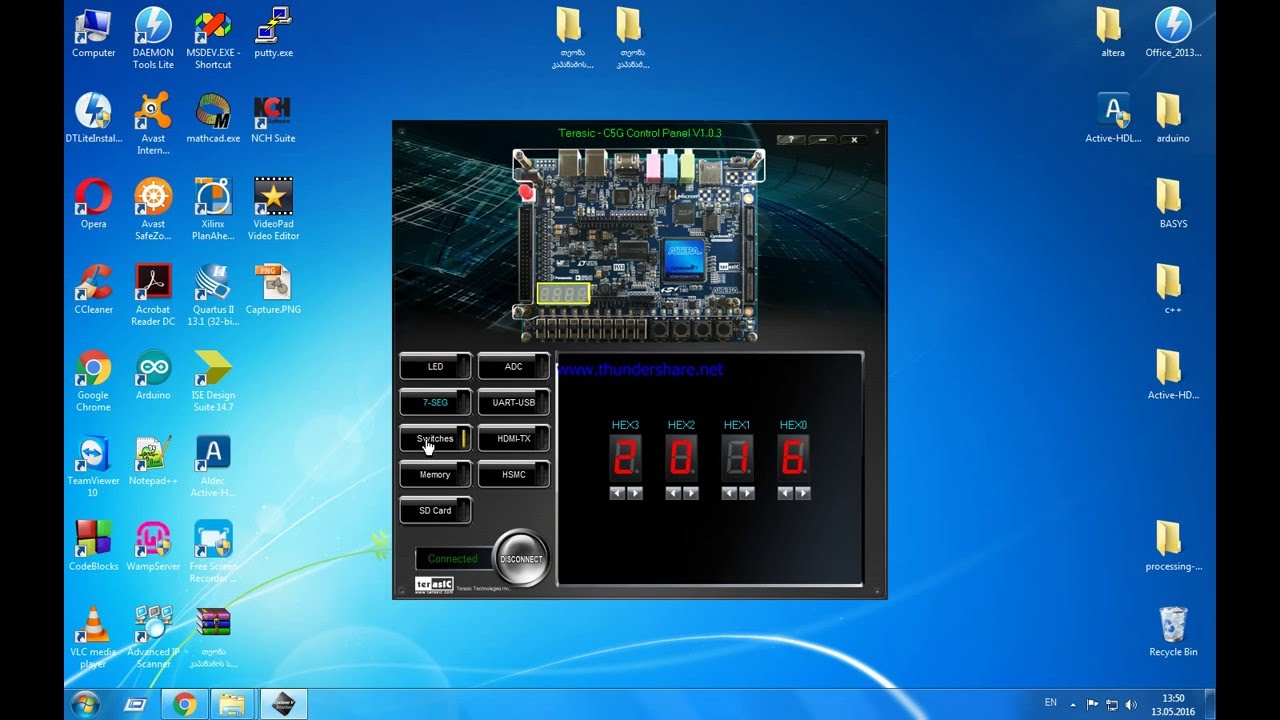Click the round DISCONNECT button

tap(521, 559)
